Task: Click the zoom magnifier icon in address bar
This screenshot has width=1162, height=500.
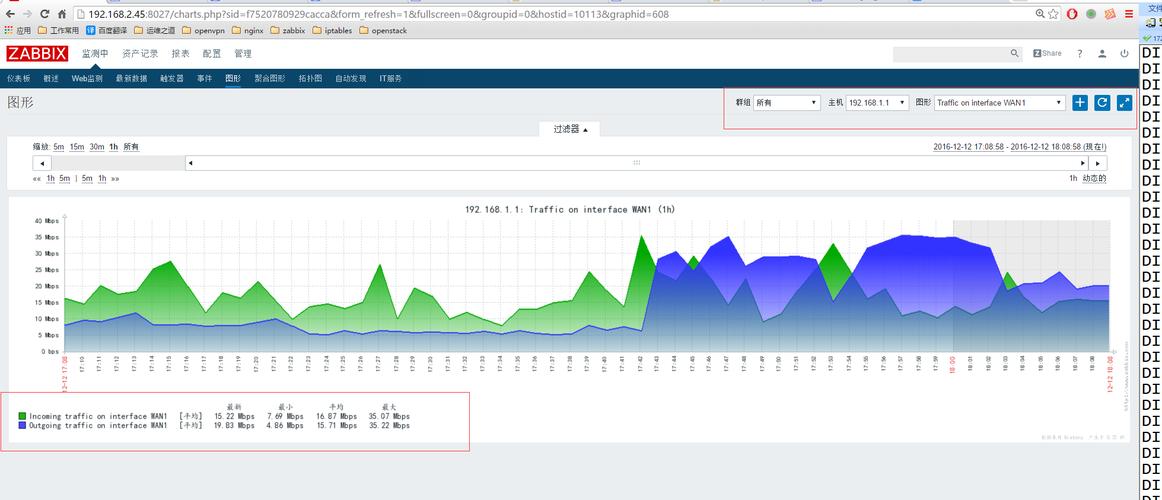Action: point(1040,14)
